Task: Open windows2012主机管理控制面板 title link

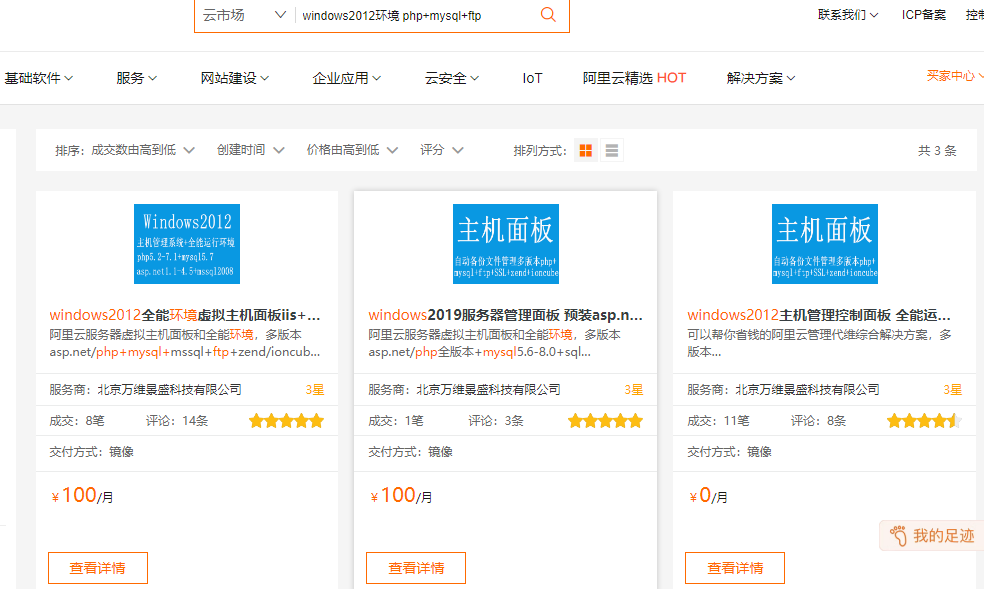Action: (x=819, y=315)
